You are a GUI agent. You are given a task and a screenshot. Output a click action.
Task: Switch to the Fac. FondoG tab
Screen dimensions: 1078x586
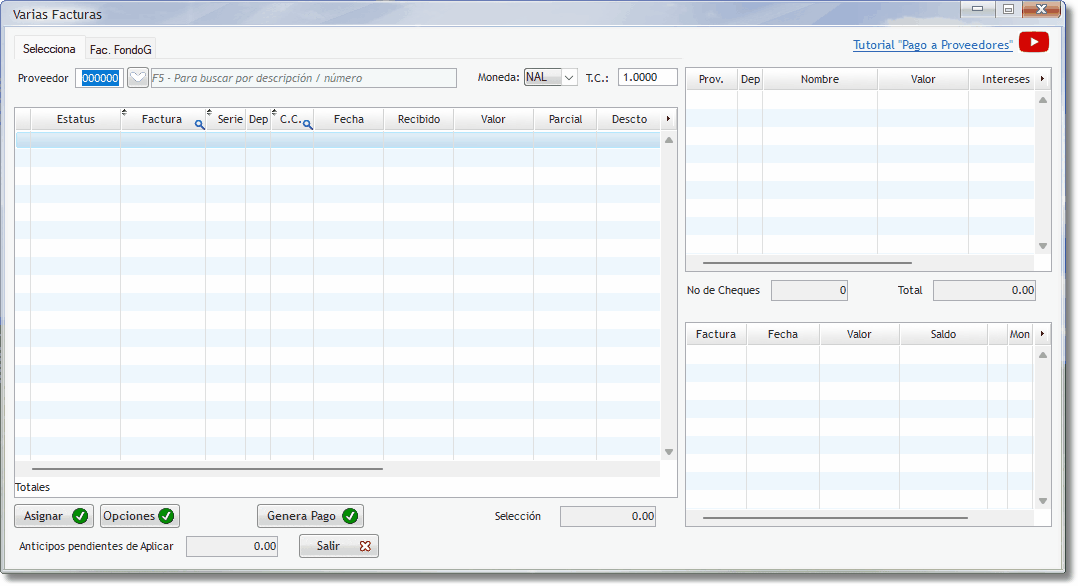(120, 50)
